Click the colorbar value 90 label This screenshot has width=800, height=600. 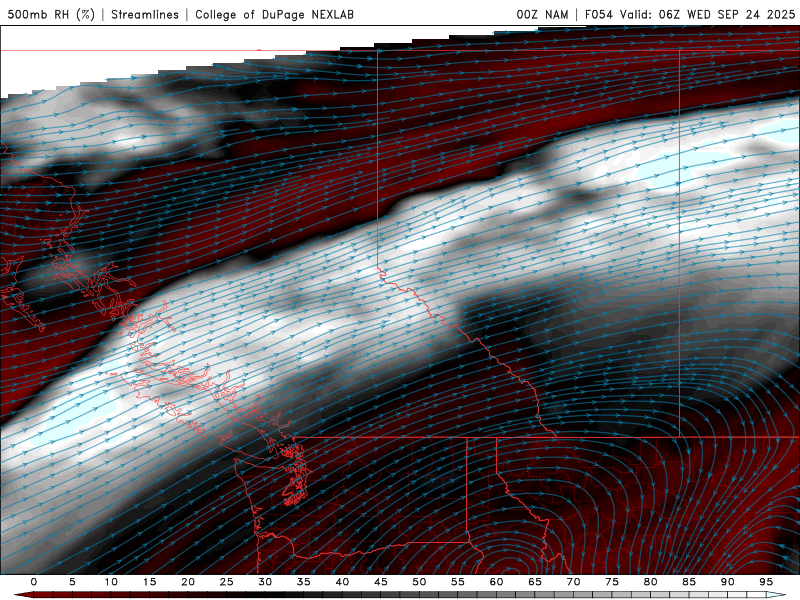click(x=727, y=582)
